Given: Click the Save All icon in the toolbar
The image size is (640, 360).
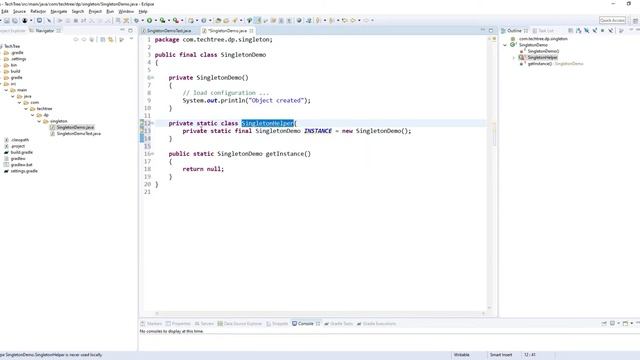Looking at the screenshot, I should pos(15,20).
